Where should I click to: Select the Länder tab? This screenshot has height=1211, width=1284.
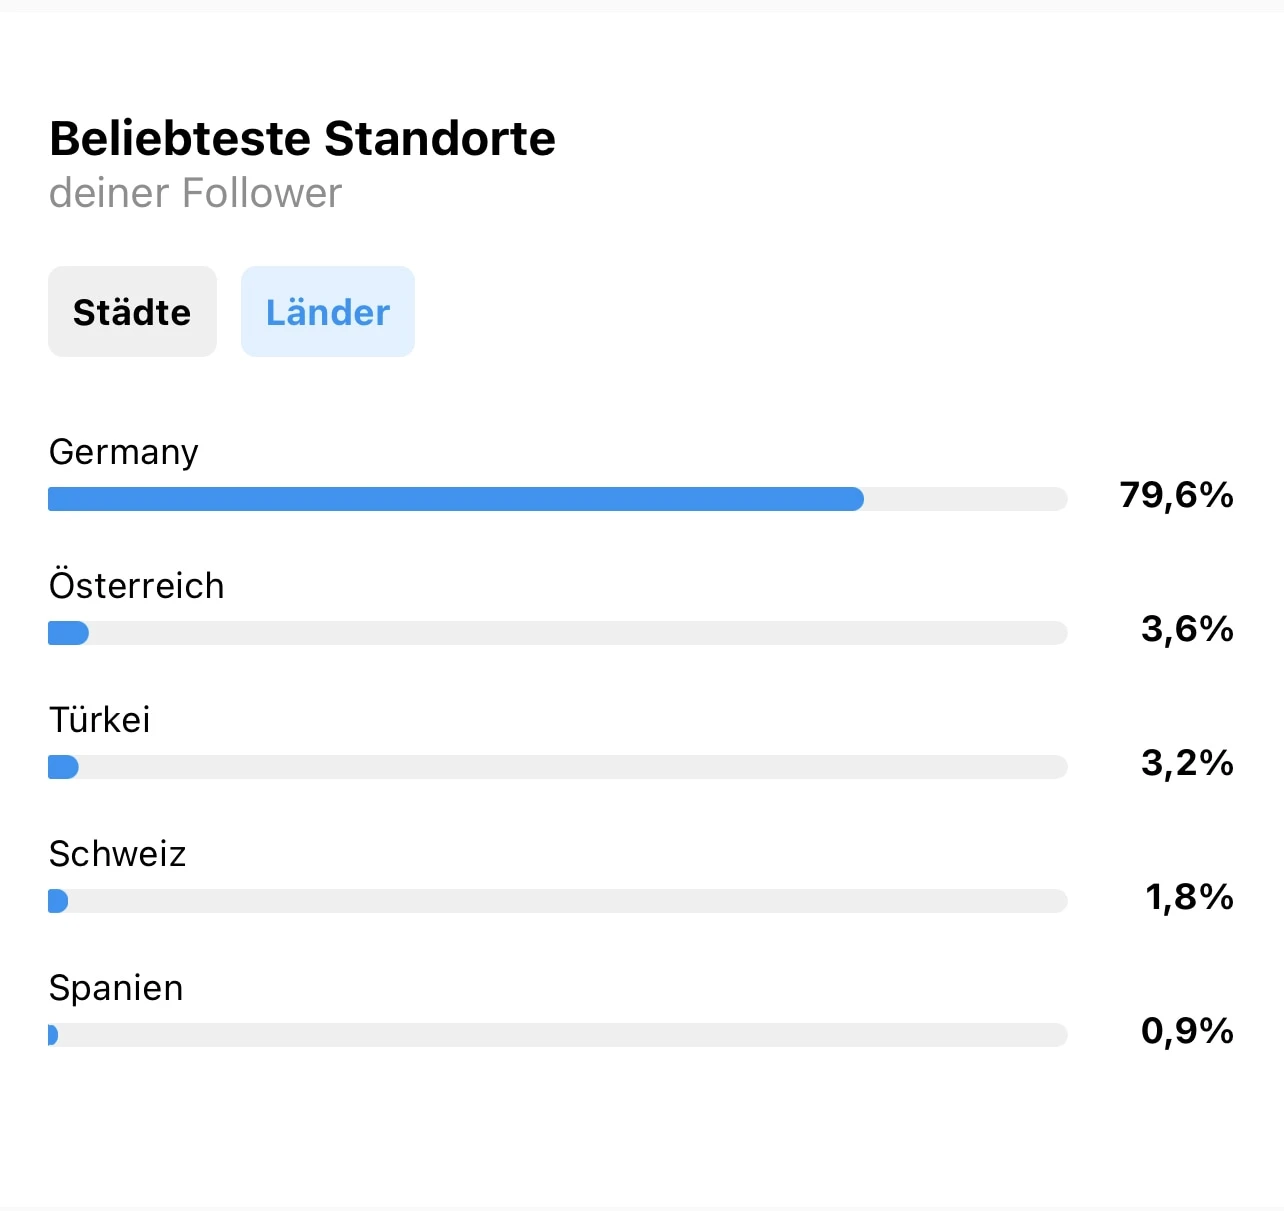coord(327,312)
